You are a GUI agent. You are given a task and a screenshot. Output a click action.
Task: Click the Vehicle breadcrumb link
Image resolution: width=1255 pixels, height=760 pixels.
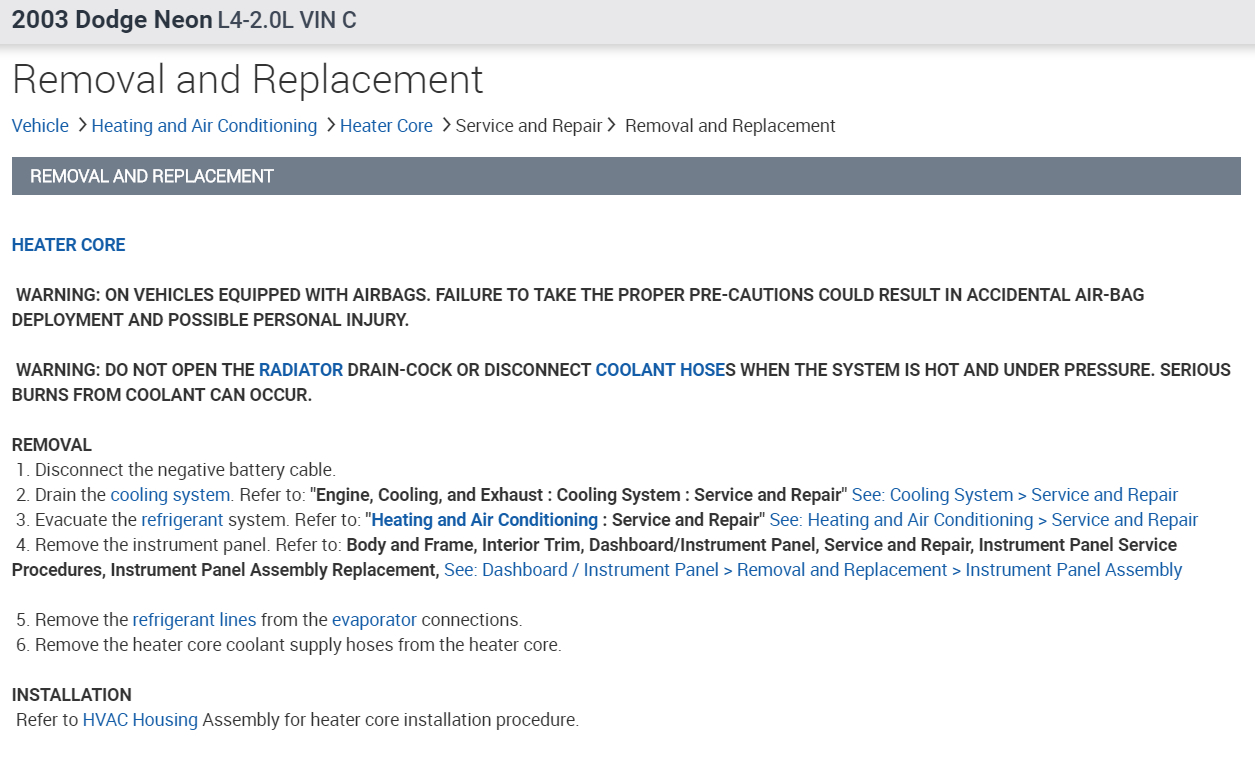[40, 126]
